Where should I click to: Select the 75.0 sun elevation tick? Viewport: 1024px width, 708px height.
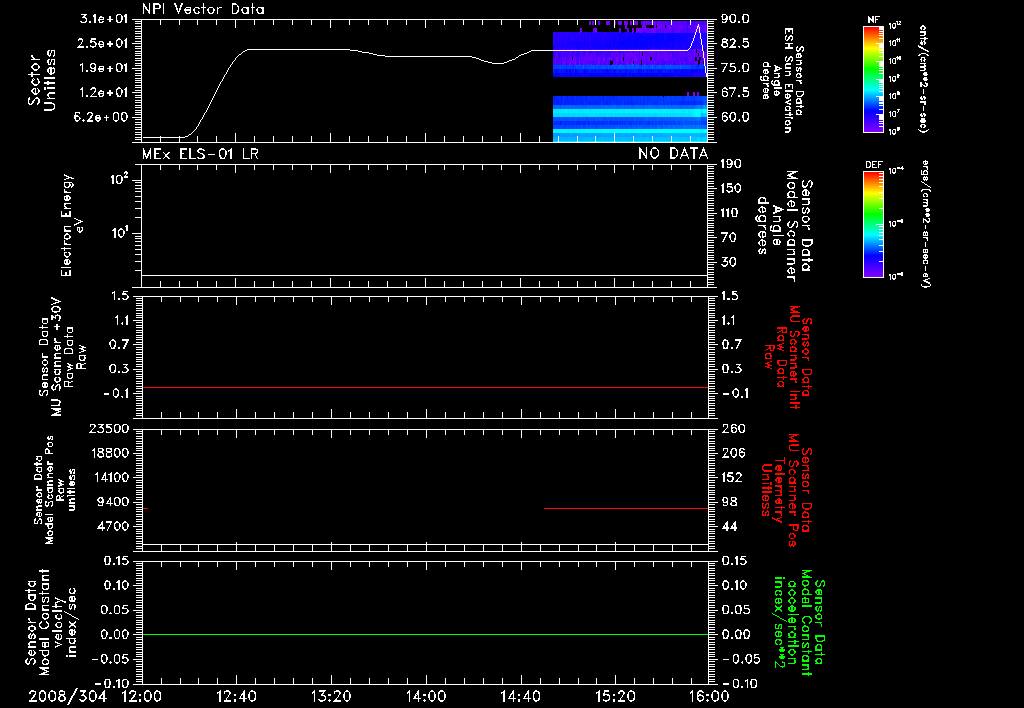tap(735, 68)
